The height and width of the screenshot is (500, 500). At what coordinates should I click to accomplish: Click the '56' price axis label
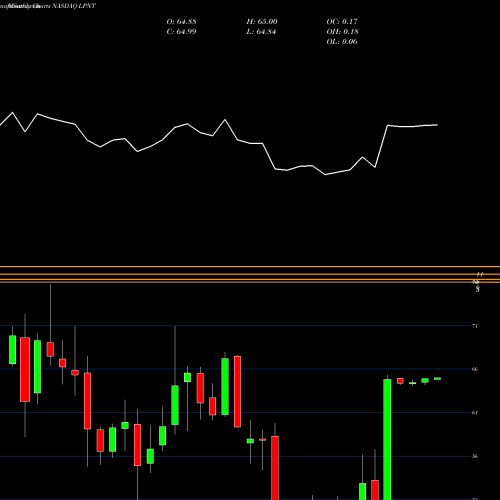click(x=475, y=456)
